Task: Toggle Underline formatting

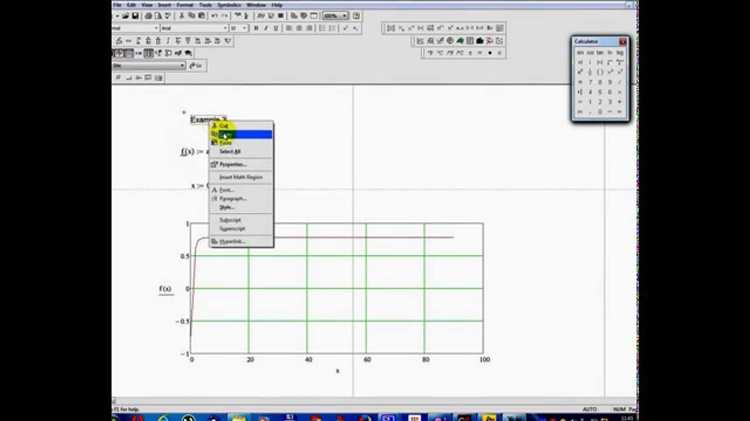Action: (276, 28)
